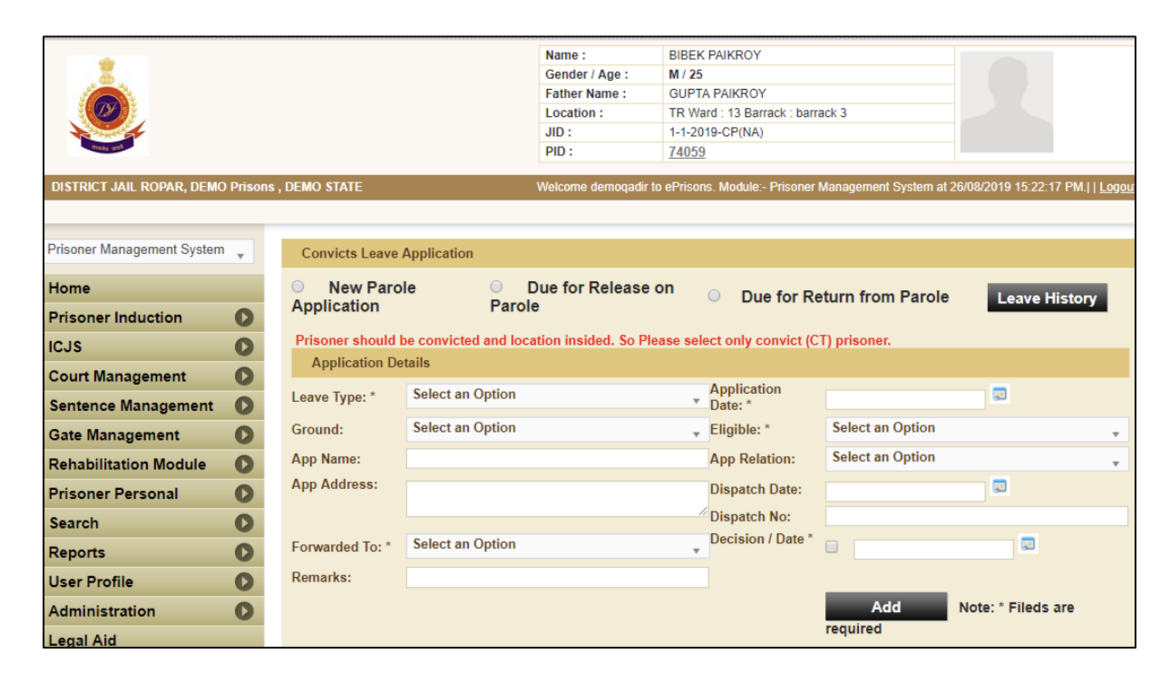Click inside the Remarks input field

[x=555, y=576]
